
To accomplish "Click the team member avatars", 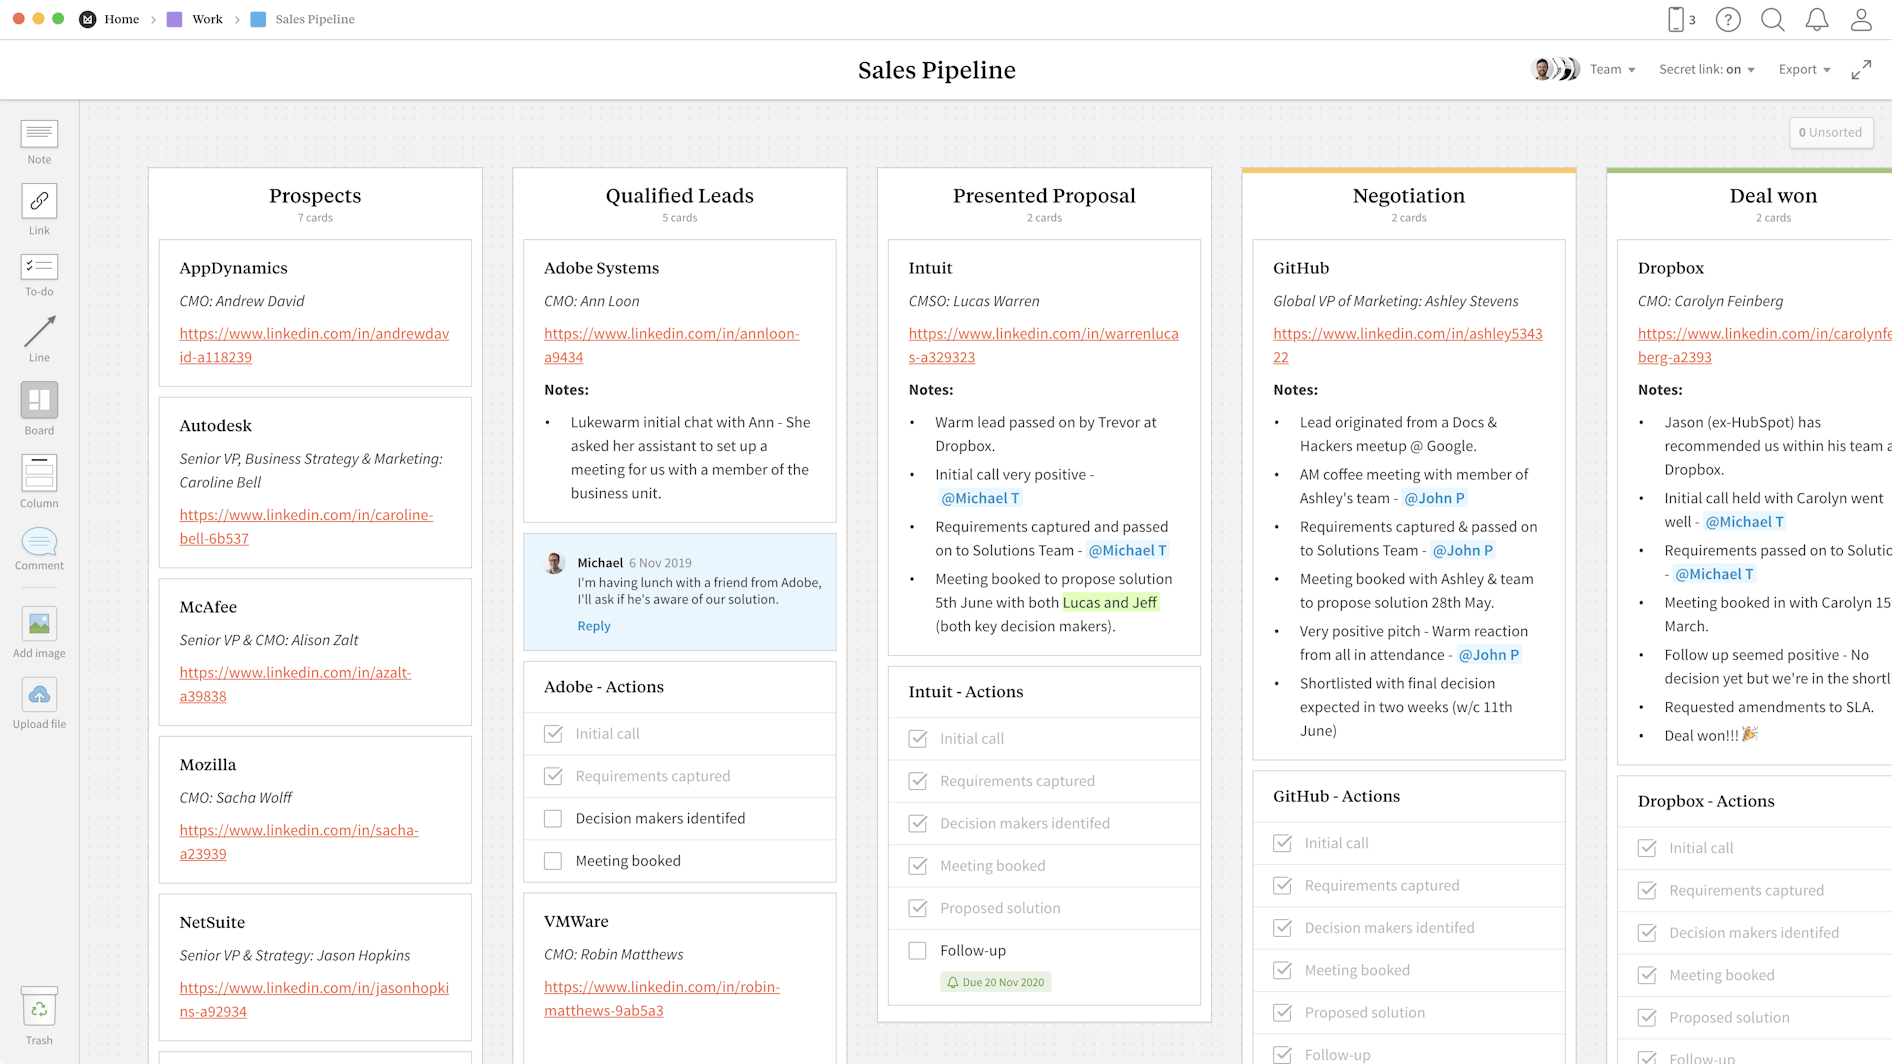I will pyautogui.click(x=1555, y=69).
